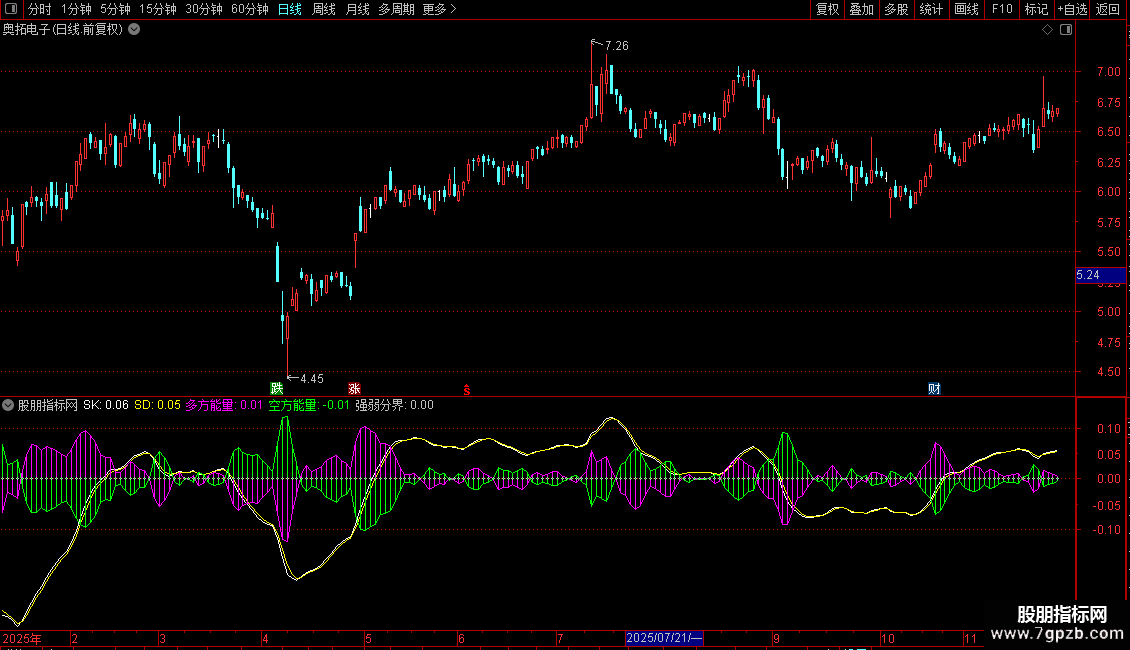Expand the 更多 timeframe options
1130x650 pixels.
(x=439, y=9)
